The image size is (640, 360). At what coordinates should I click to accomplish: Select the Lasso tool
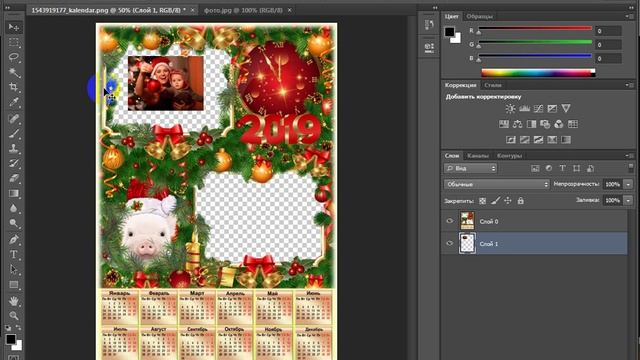(x=14, y=57)
